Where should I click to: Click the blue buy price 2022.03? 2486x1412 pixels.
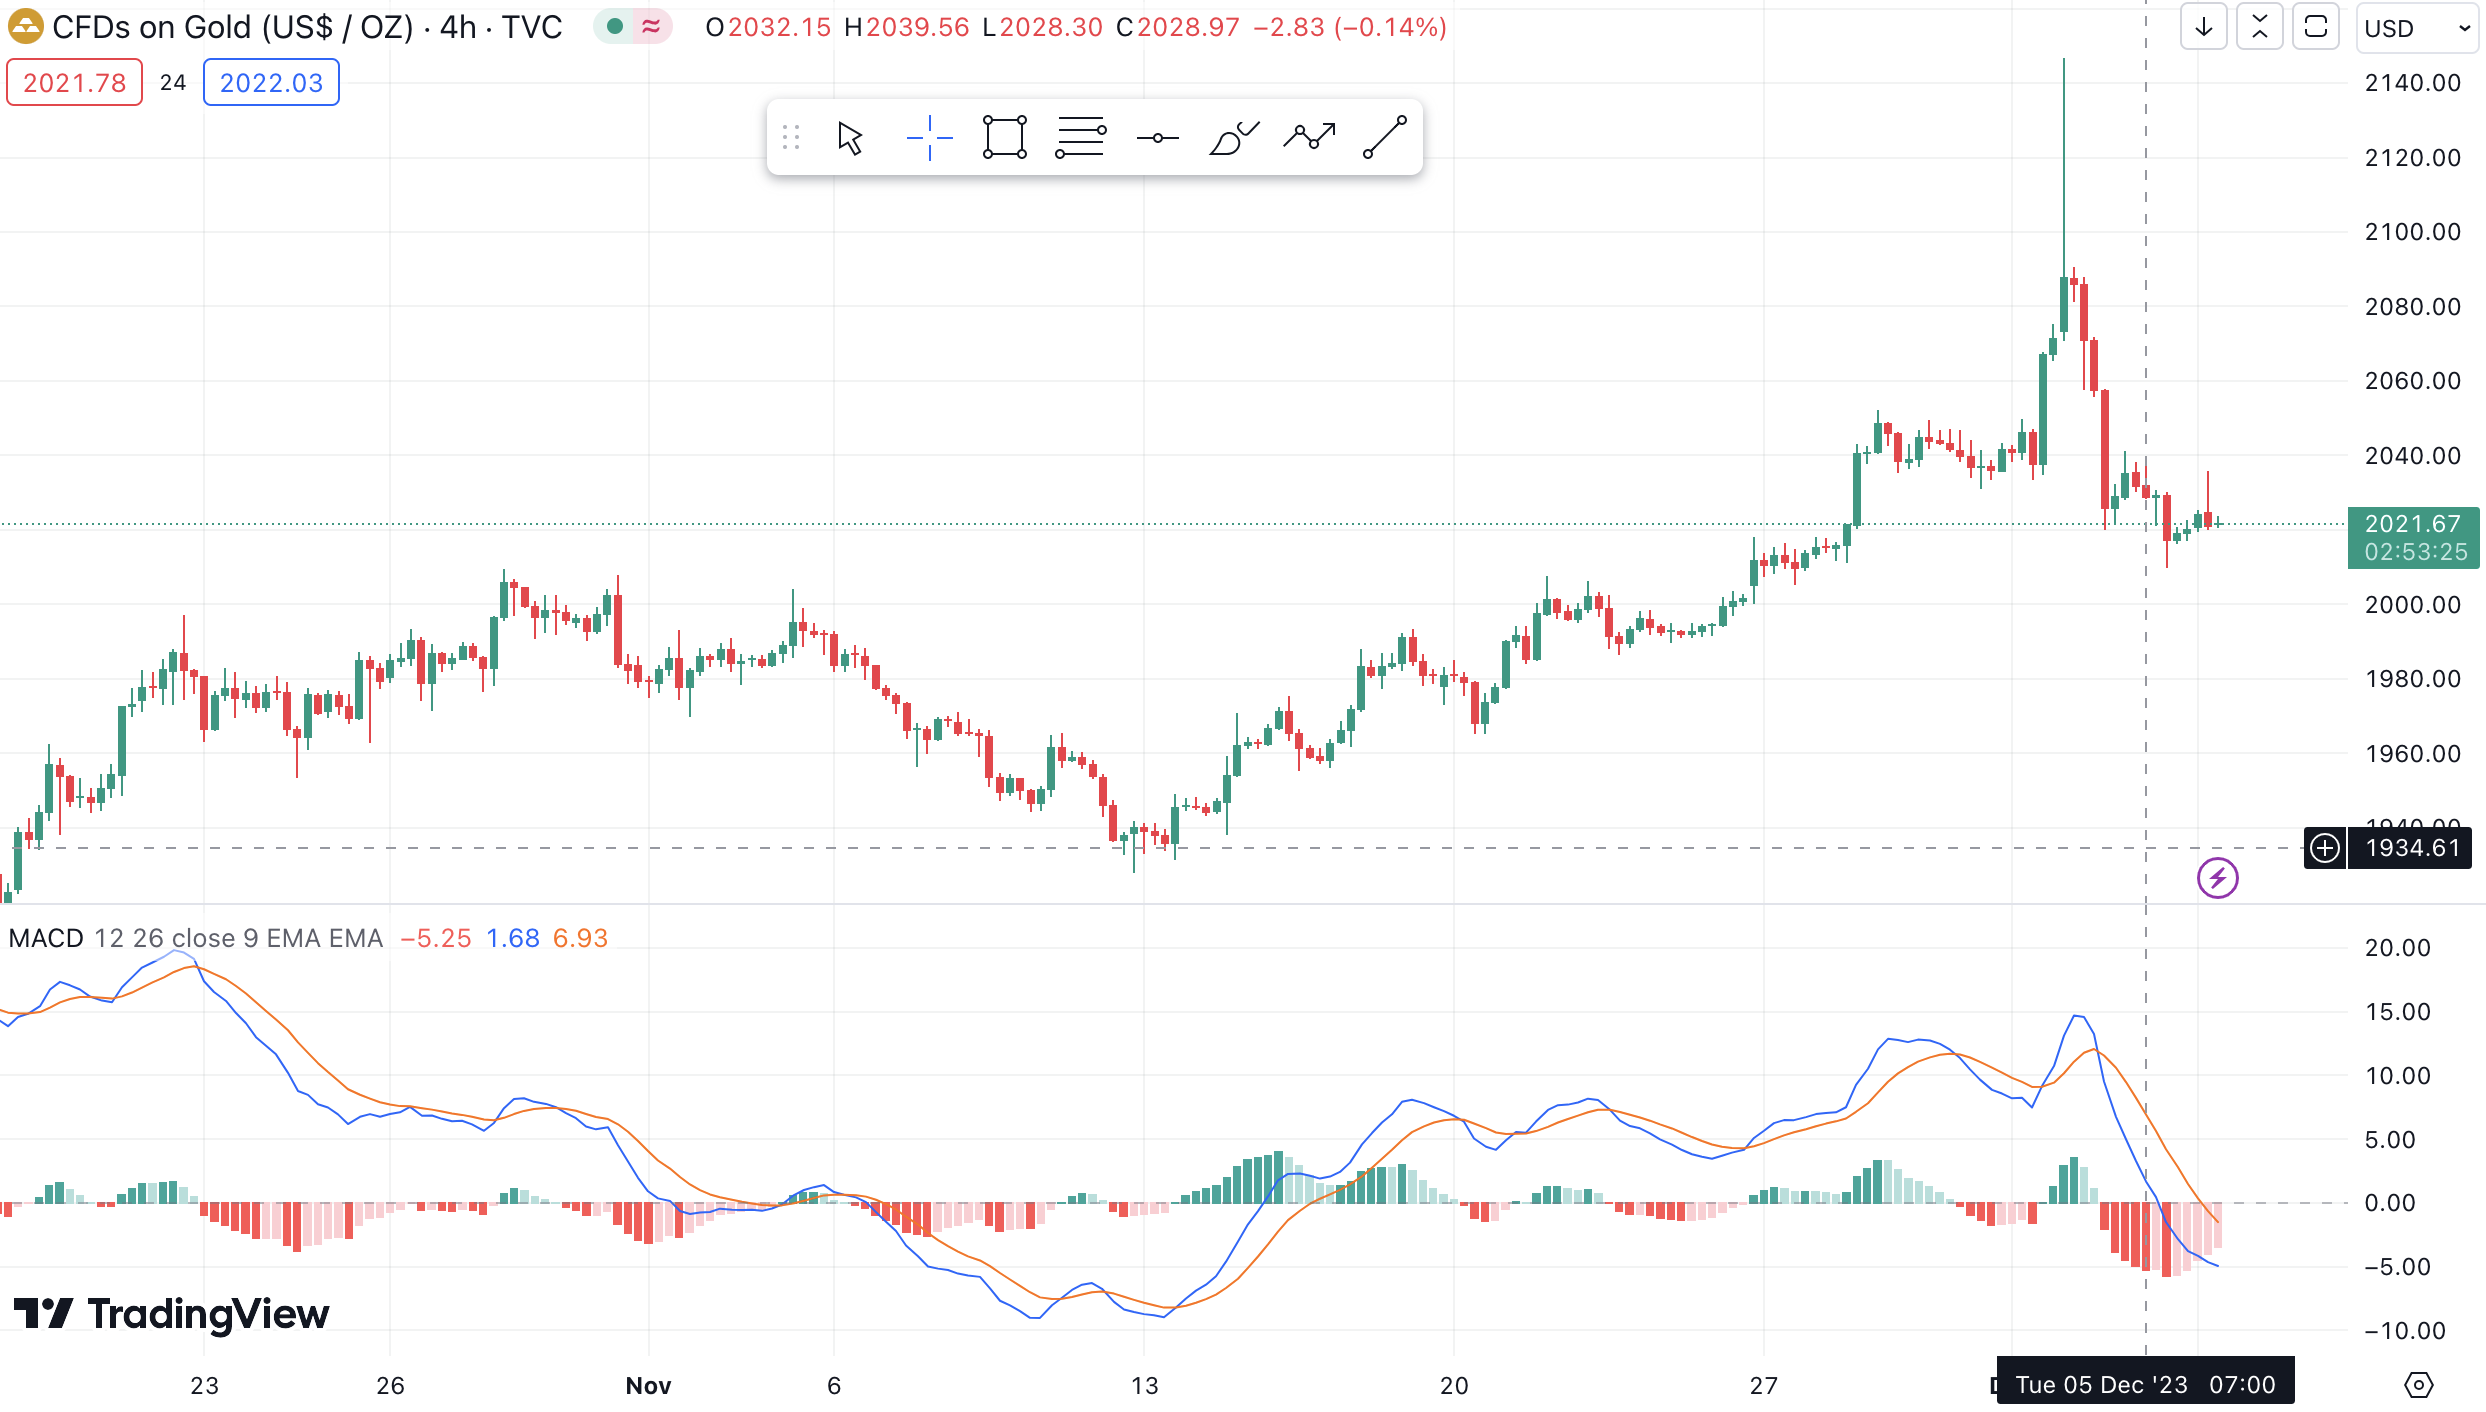(x=271, y=82)
